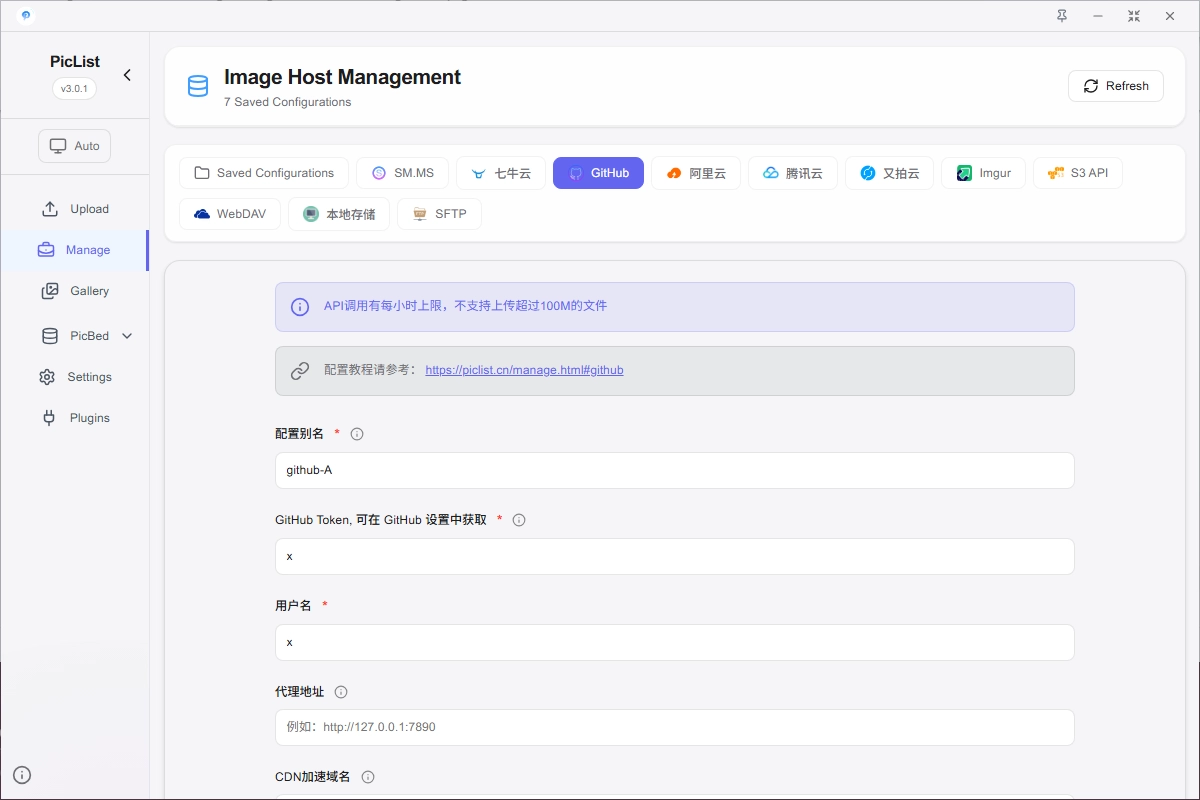Select Manage in the sidebar
This screenshot has width=1200, height=800.
75,250
